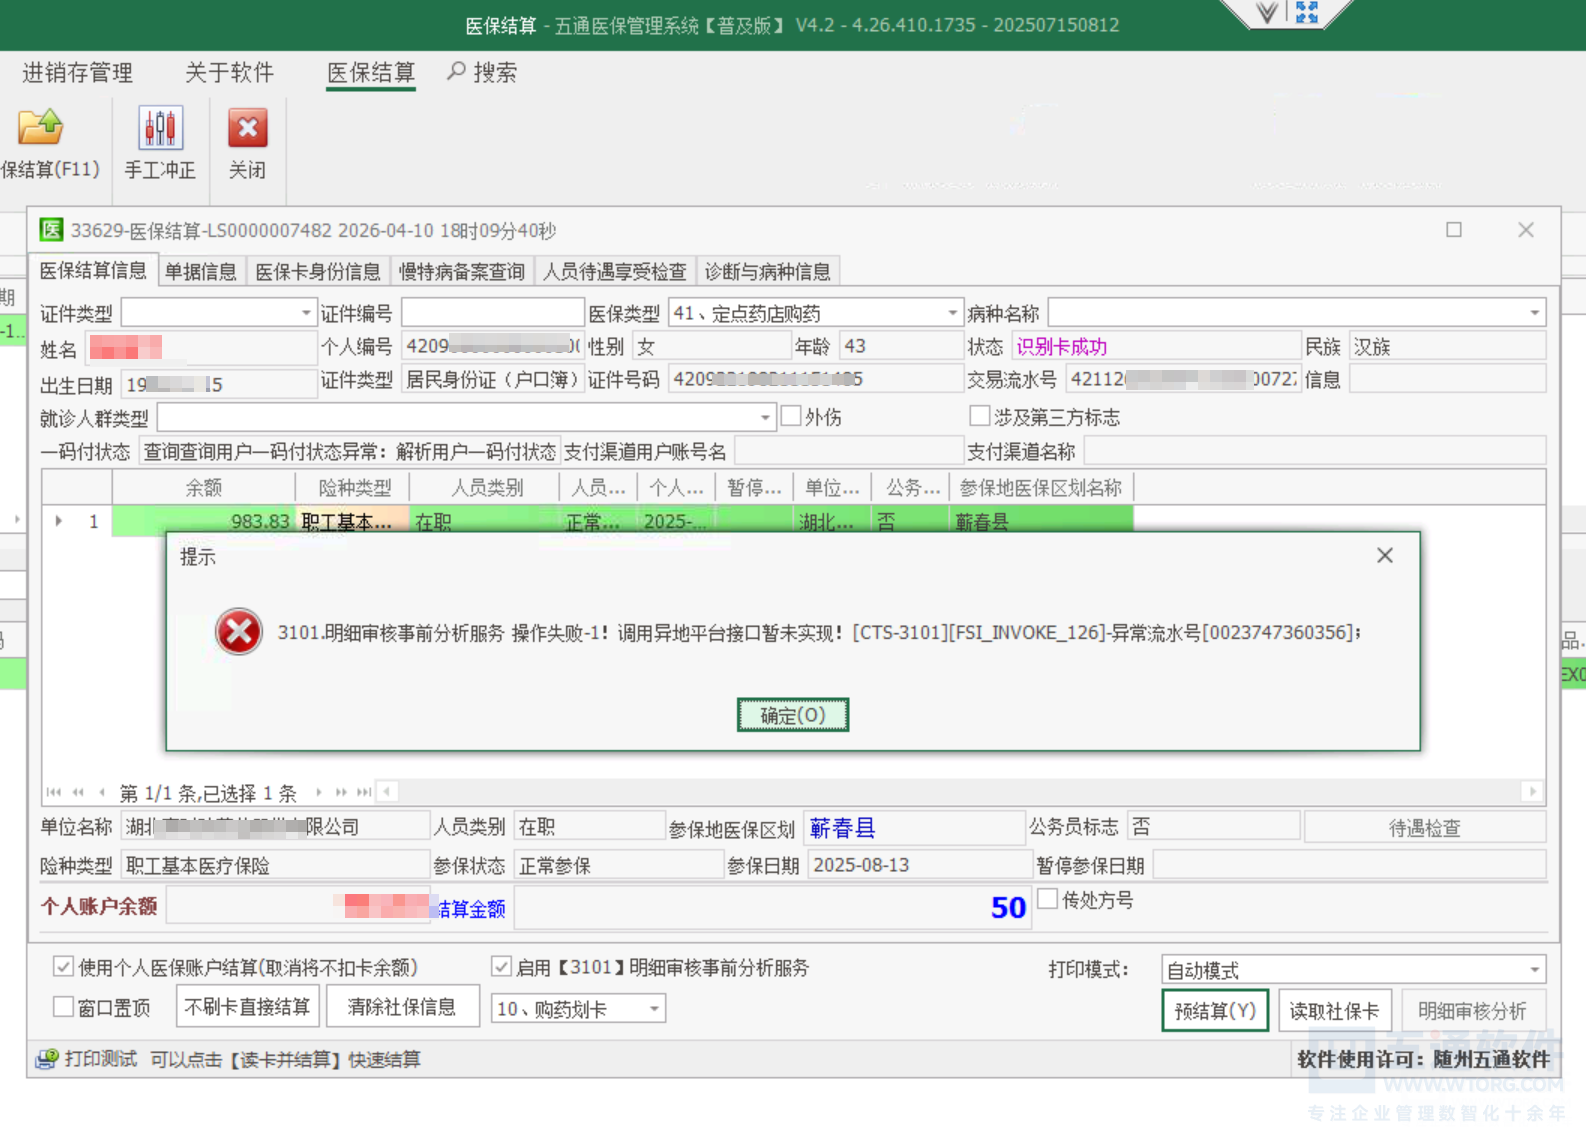Click the 蕲春县 cell in grid row
The width and height of the screenshot is (1586, 1139).
1041,521
